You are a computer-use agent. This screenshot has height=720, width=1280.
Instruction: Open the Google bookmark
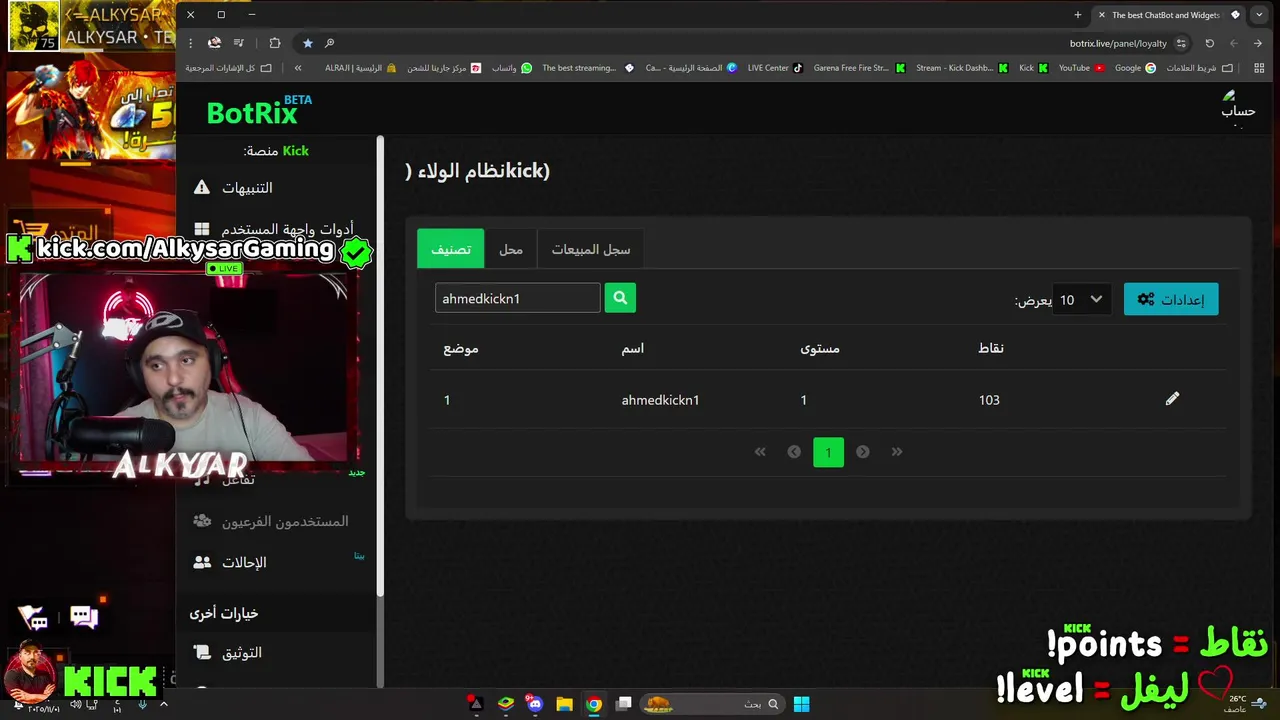pos(1135,68)
